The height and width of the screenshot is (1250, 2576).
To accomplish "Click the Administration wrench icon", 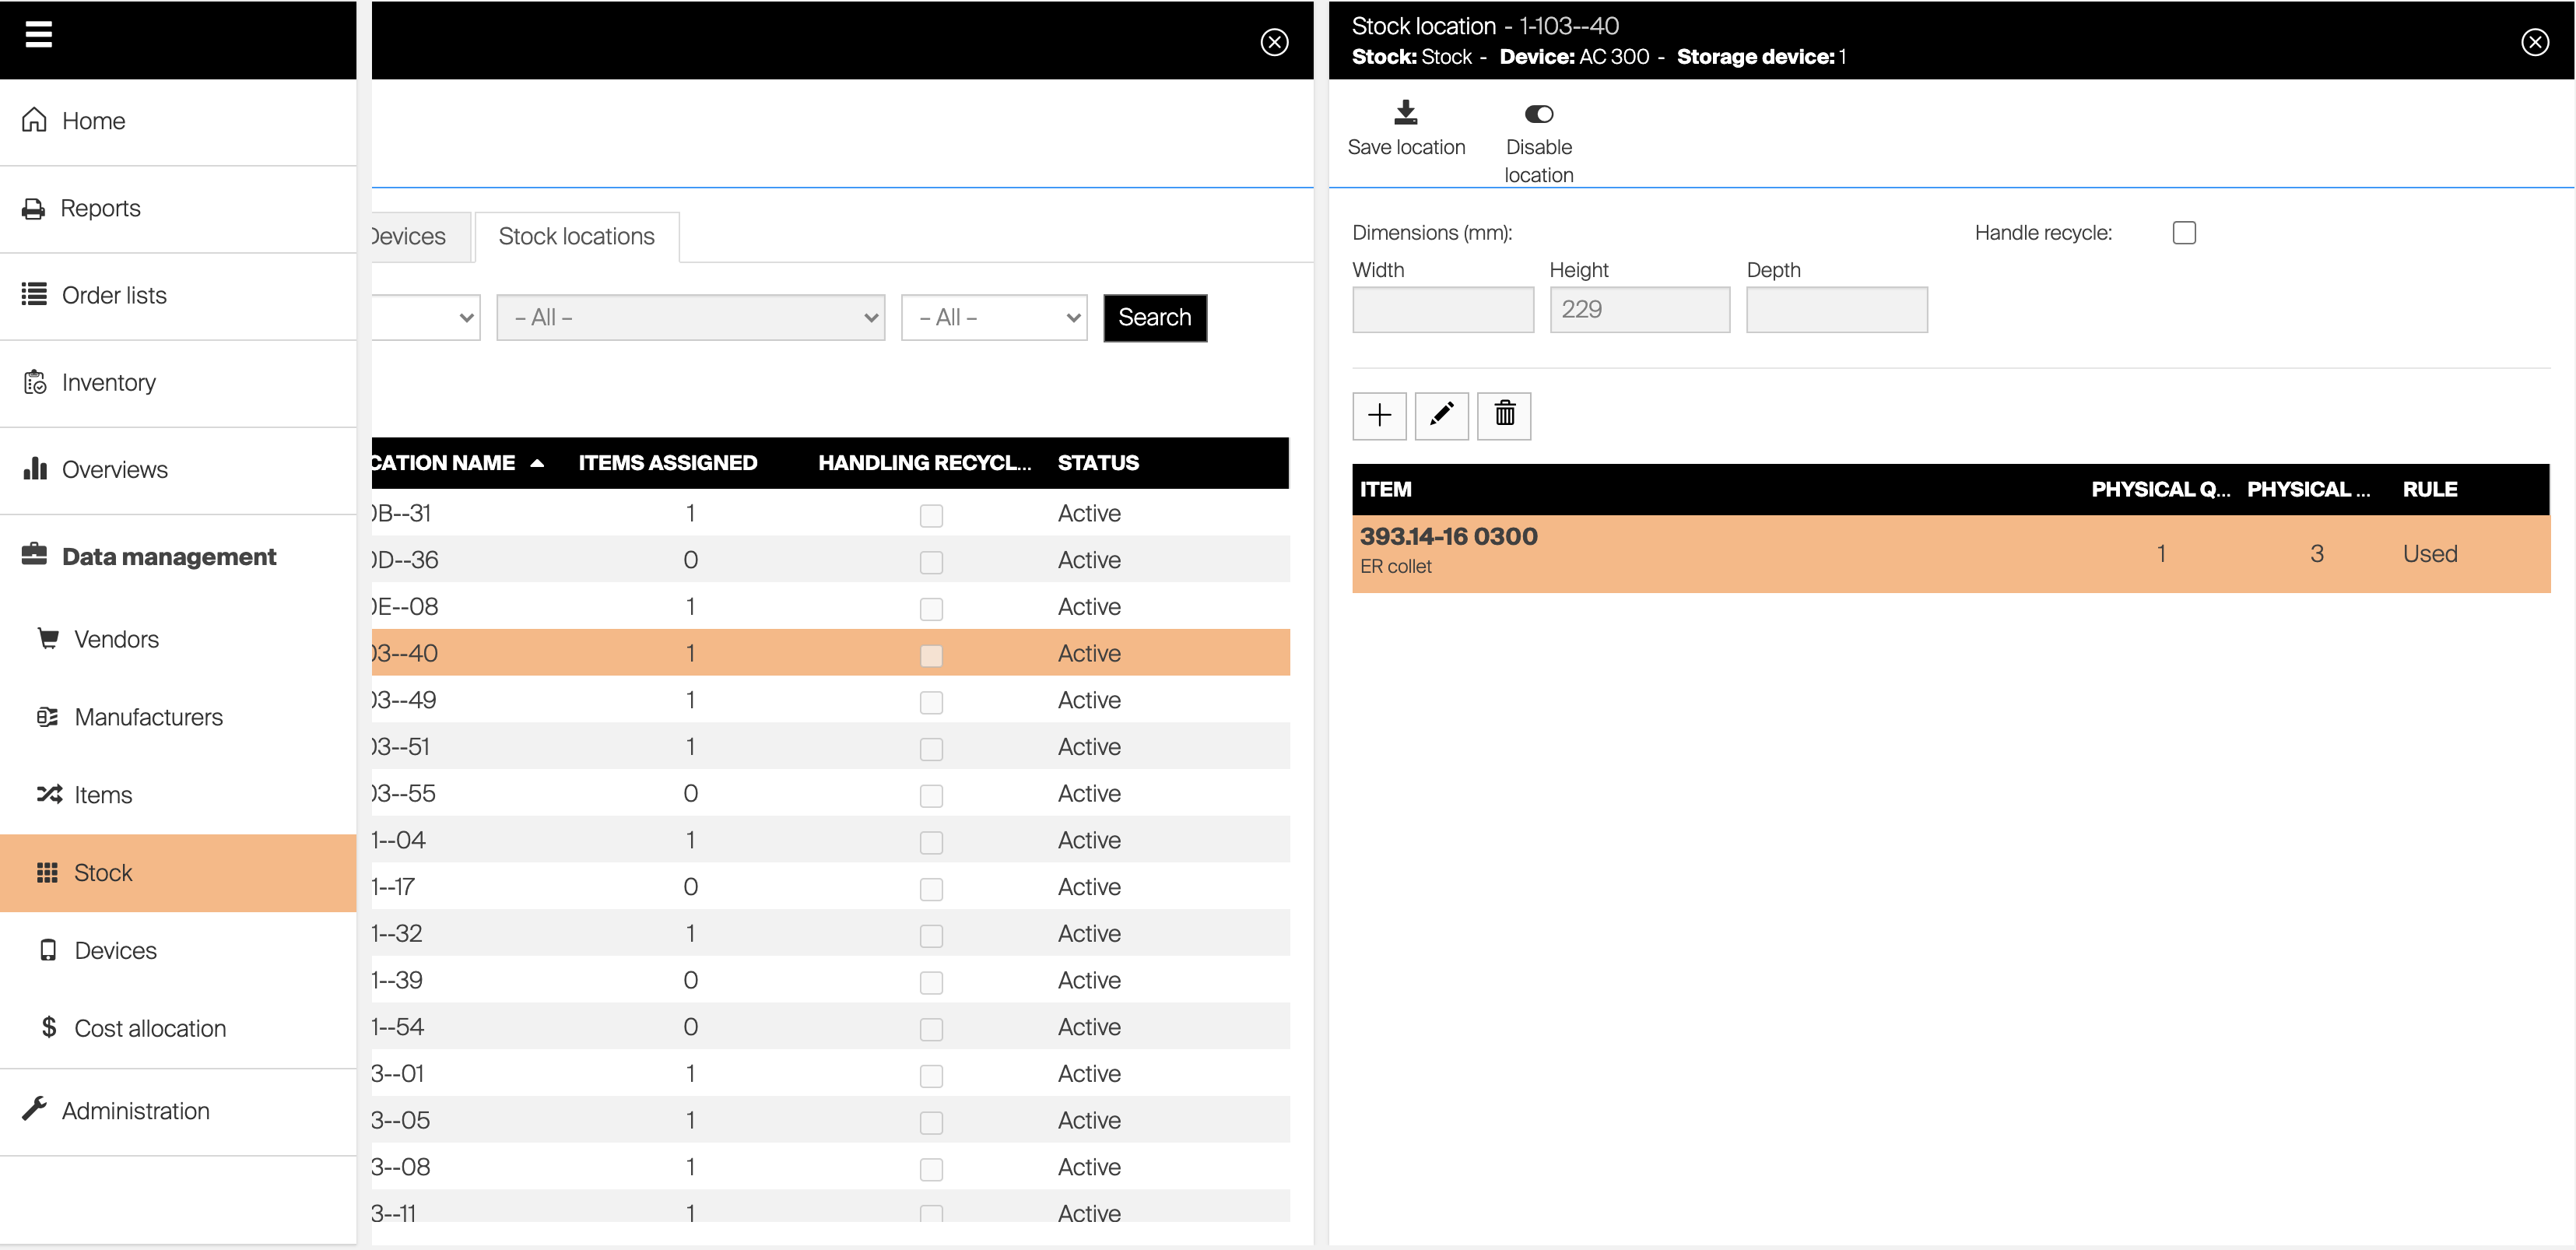I will 35,1110.
